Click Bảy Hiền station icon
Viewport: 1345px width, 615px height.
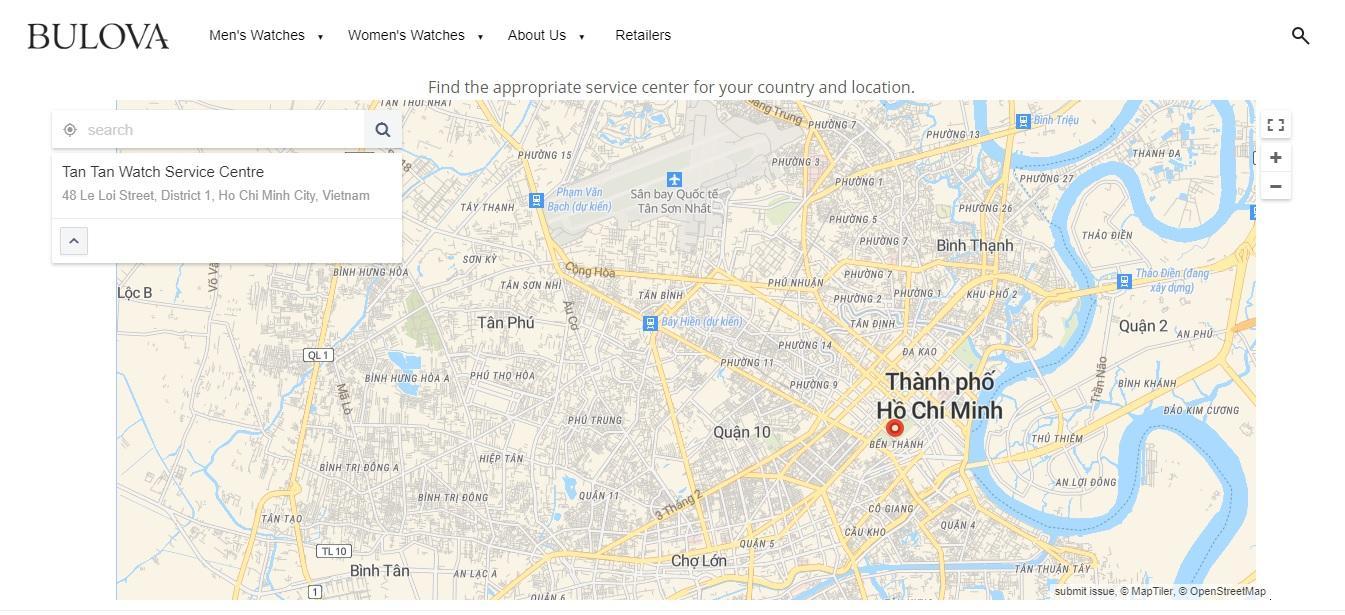pos(650,323)
